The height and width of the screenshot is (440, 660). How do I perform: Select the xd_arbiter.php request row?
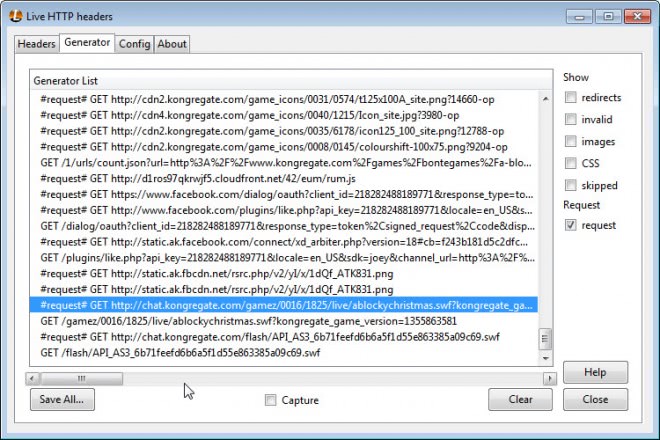click(x=283, y=242)
